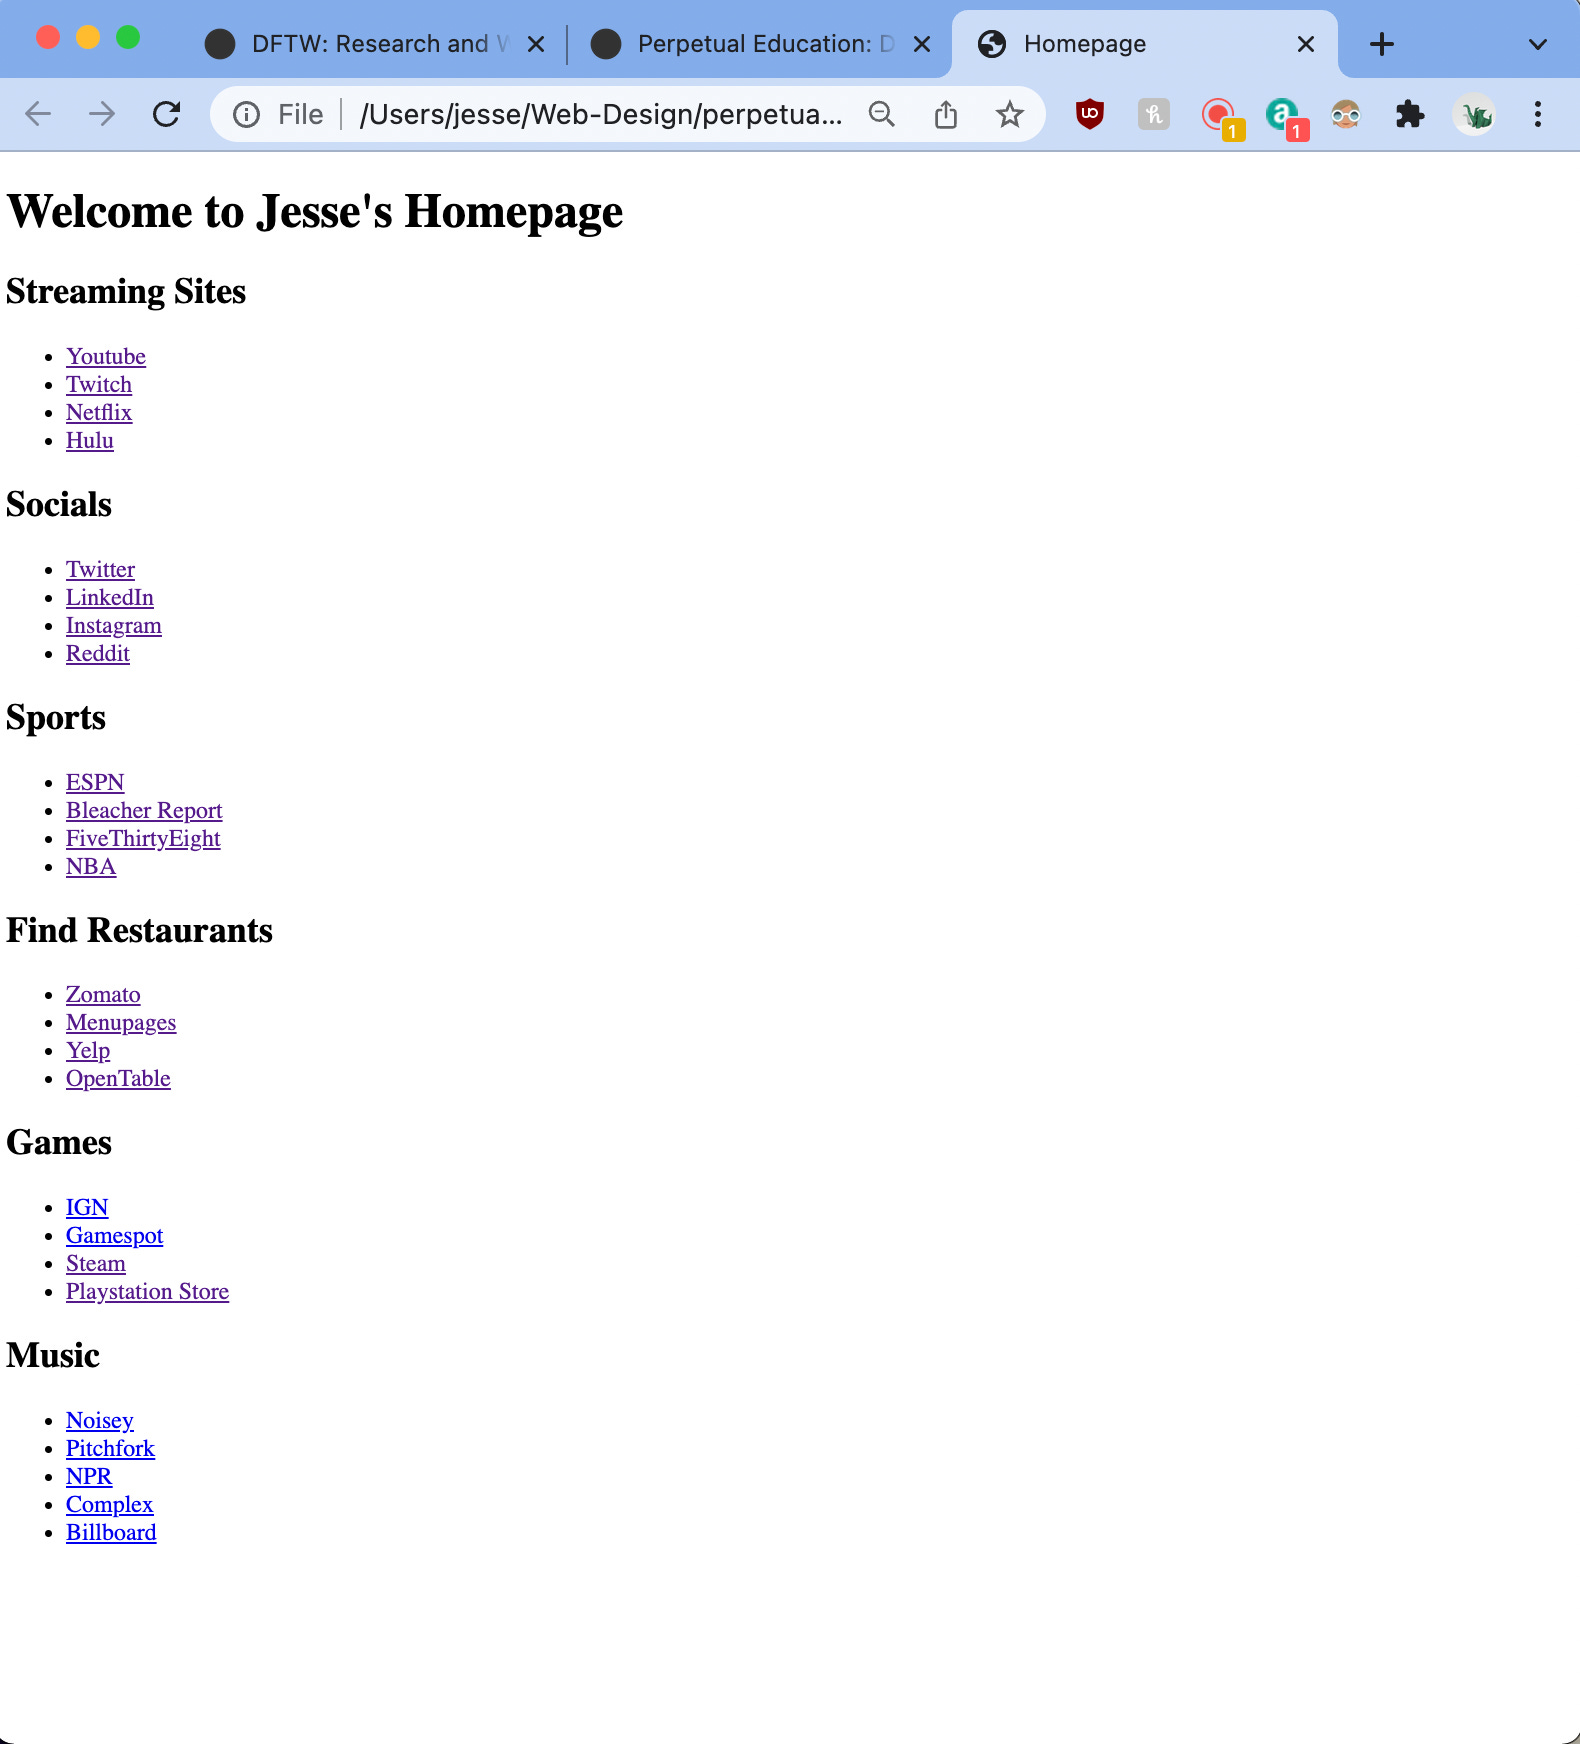
Task: Open the Steam link
Action: pos(96,1263)
